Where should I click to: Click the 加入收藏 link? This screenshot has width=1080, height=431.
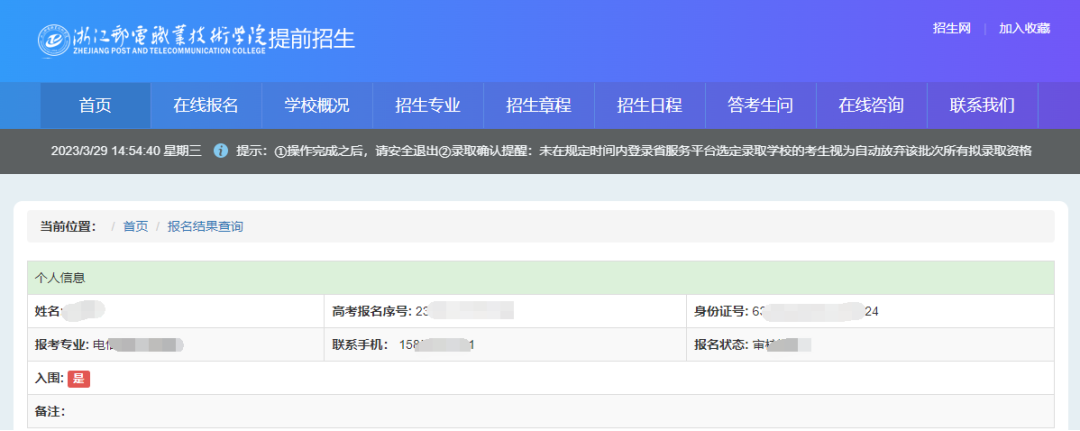1024,28
